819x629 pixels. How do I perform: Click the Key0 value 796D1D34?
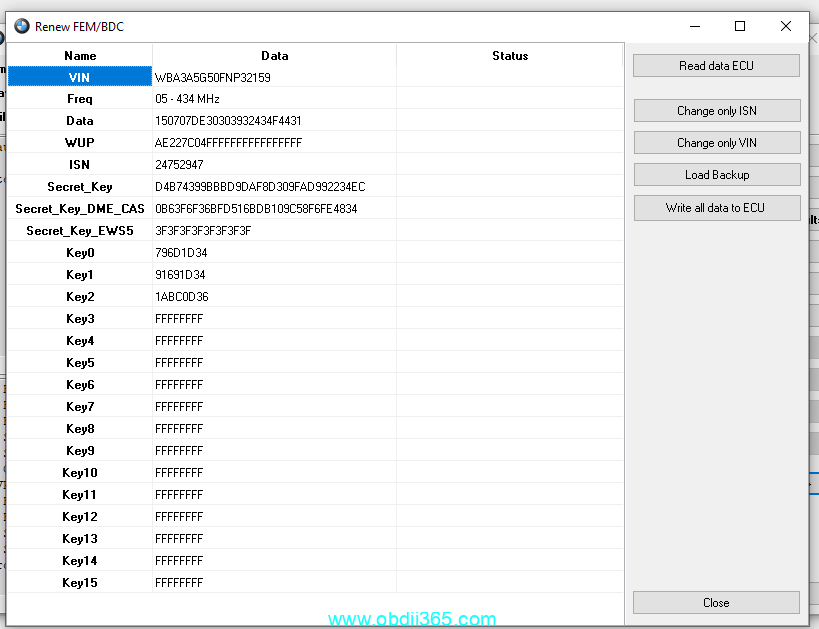(x=180, y=253)
